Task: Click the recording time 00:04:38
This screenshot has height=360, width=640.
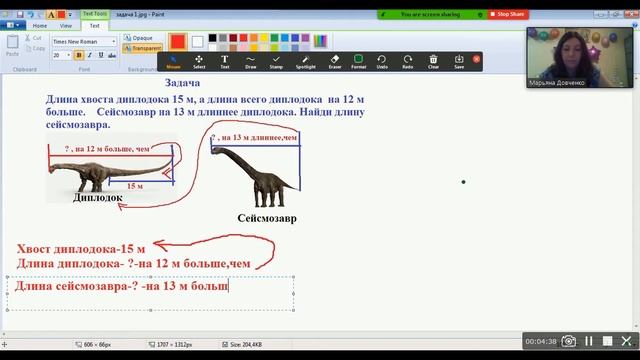Action: [x=541, y=341]
